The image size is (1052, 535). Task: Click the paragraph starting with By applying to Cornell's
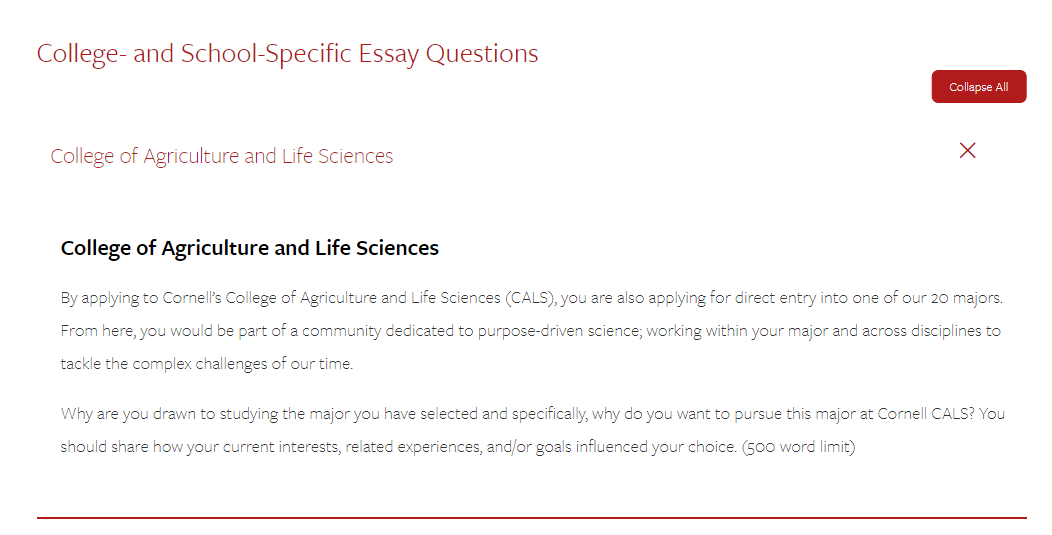[x=531, y=330]
